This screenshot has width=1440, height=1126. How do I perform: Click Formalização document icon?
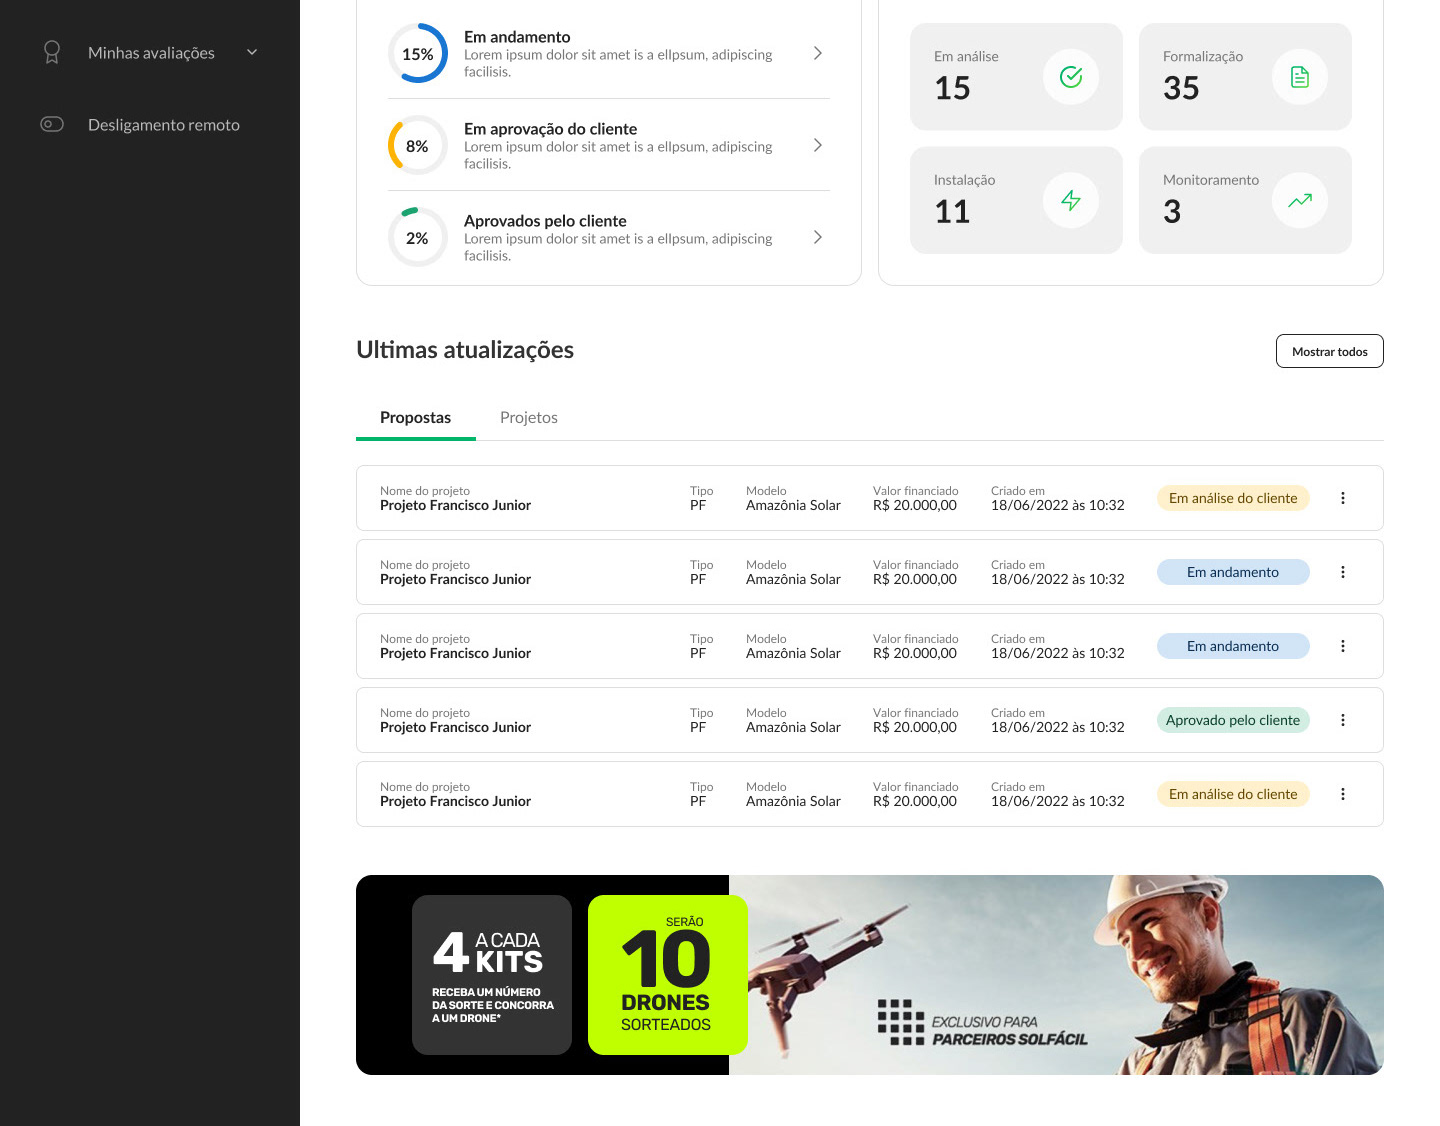[1300, 77]
